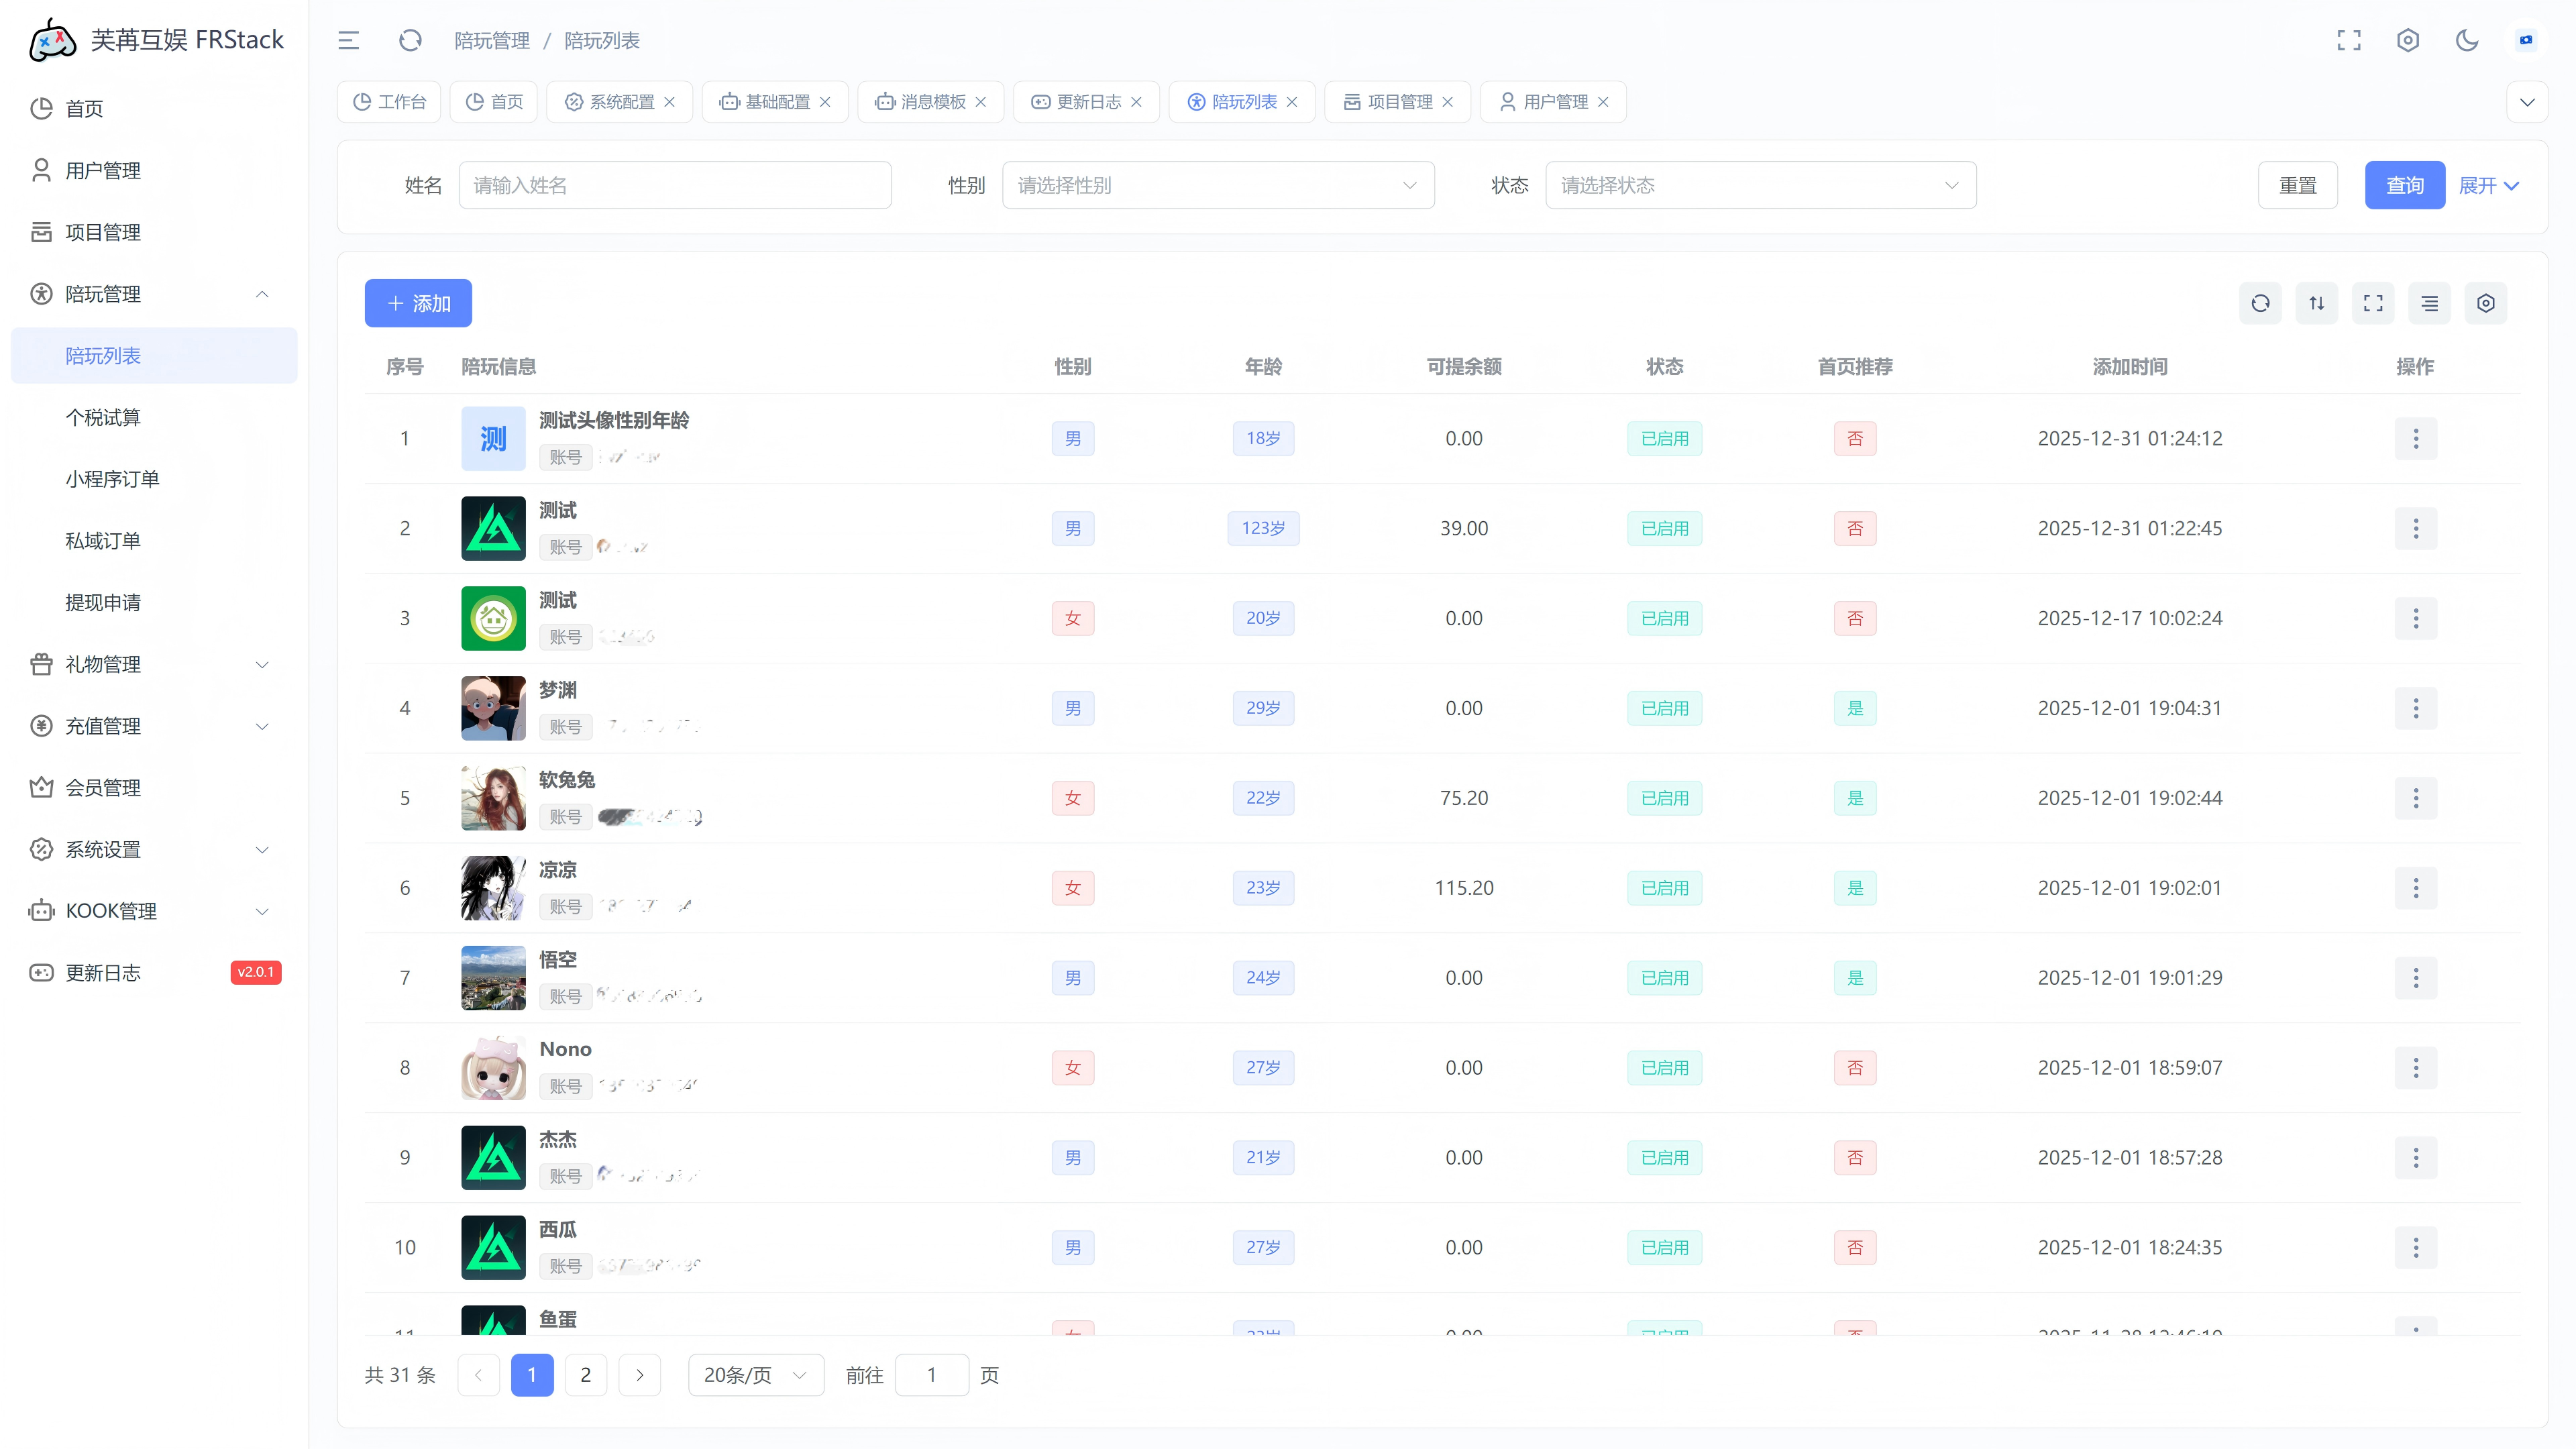This screenshot has width=2576, height=1449.
Task: Change table row density using the lines icon
Action: 2430,303
